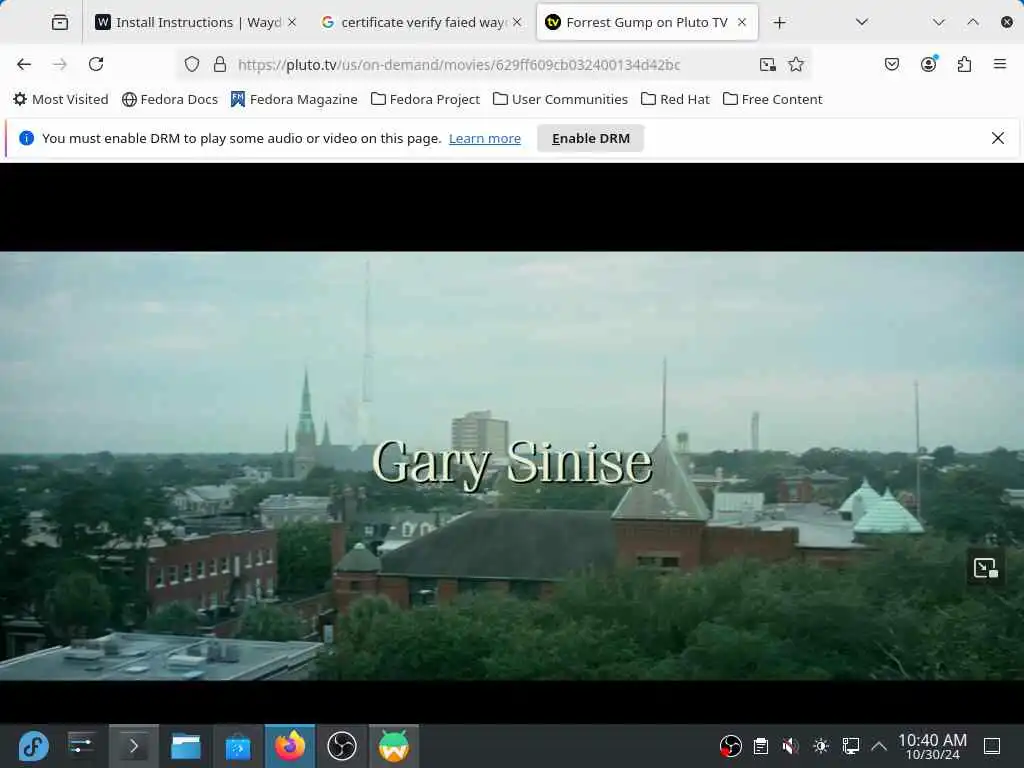
Task: Open Fedora Magazine bookmark
Action: (294, 99)
